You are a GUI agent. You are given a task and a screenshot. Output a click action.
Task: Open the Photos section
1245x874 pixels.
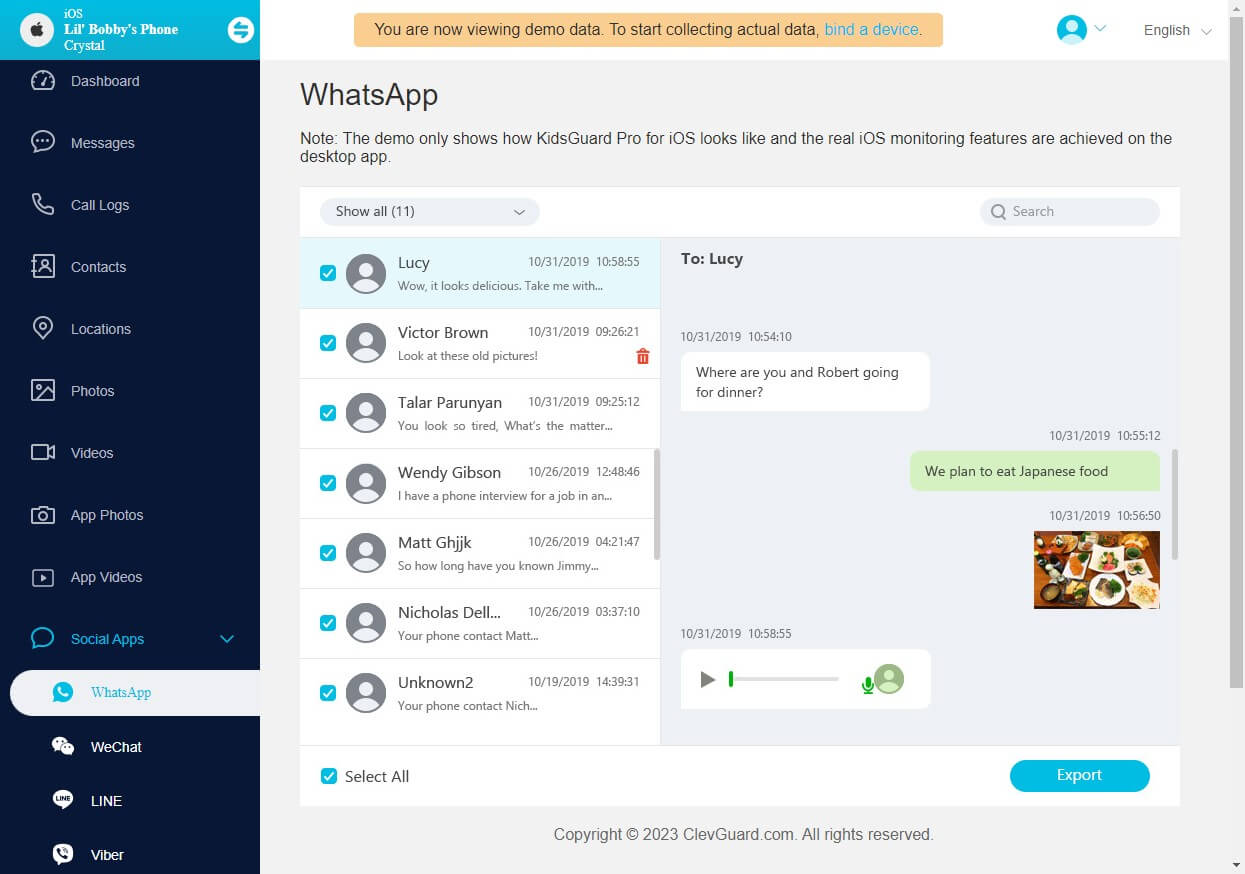[x=130, y=391]
